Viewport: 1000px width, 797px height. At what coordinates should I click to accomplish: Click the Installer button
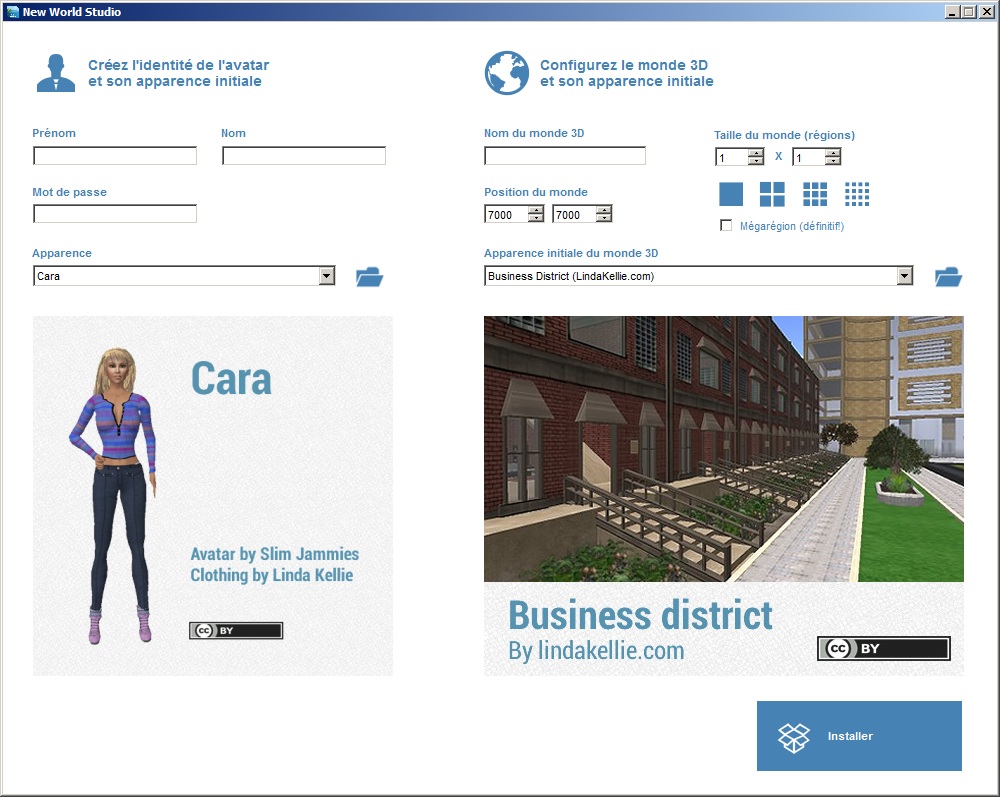coord(859,736)
